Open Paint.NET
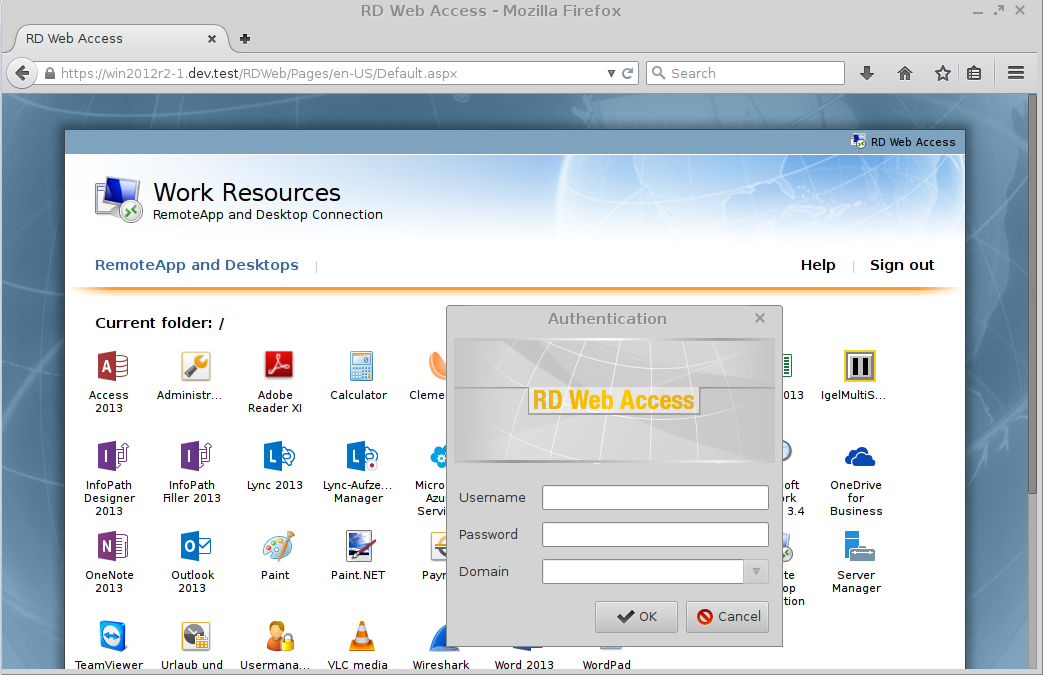1043x675 pixels. pyautogui.click(x=358, y=546)
